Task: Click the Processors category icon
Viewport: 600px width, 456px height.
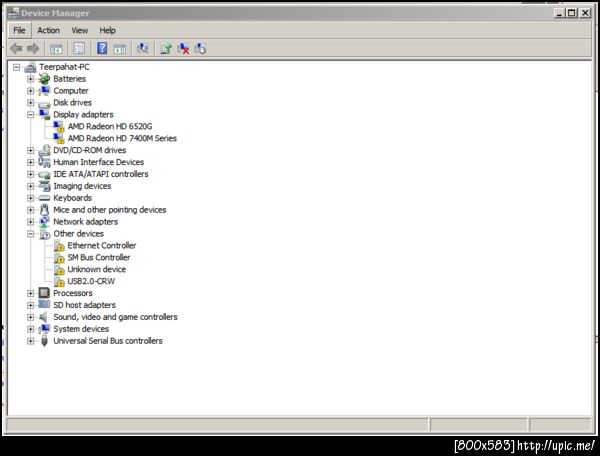Action: (x=44, y=293)
